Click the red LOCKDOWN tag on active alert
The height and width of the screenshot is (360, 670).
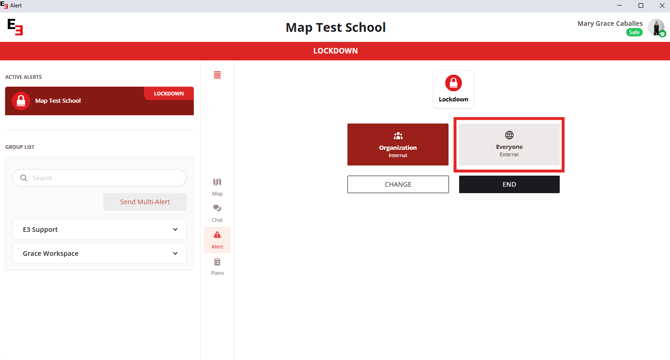pos(169,94)
